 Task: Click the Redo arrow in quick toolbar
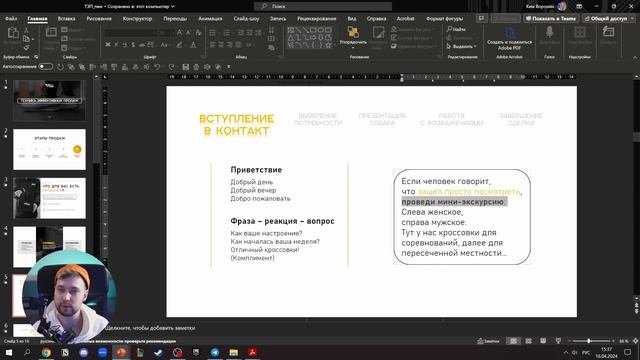click(171, 67)
